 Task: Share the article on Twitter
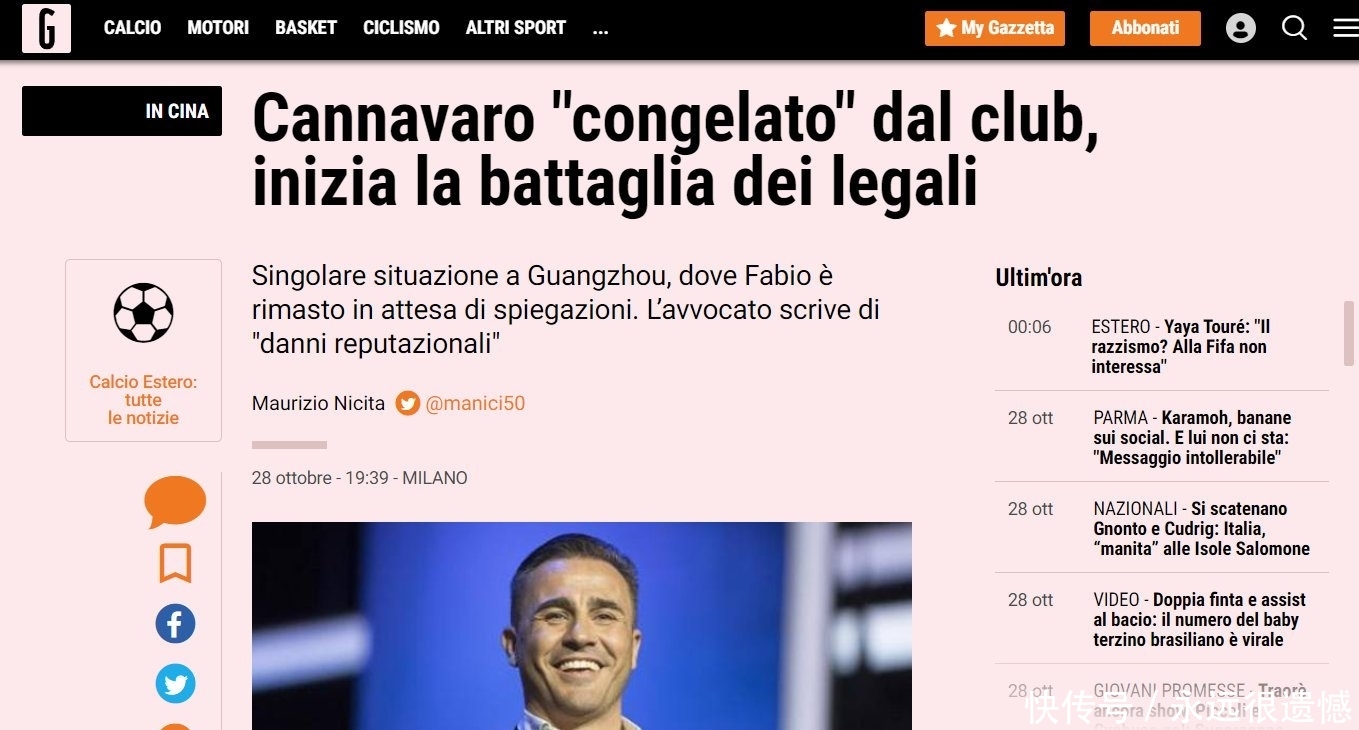[175, 685]
